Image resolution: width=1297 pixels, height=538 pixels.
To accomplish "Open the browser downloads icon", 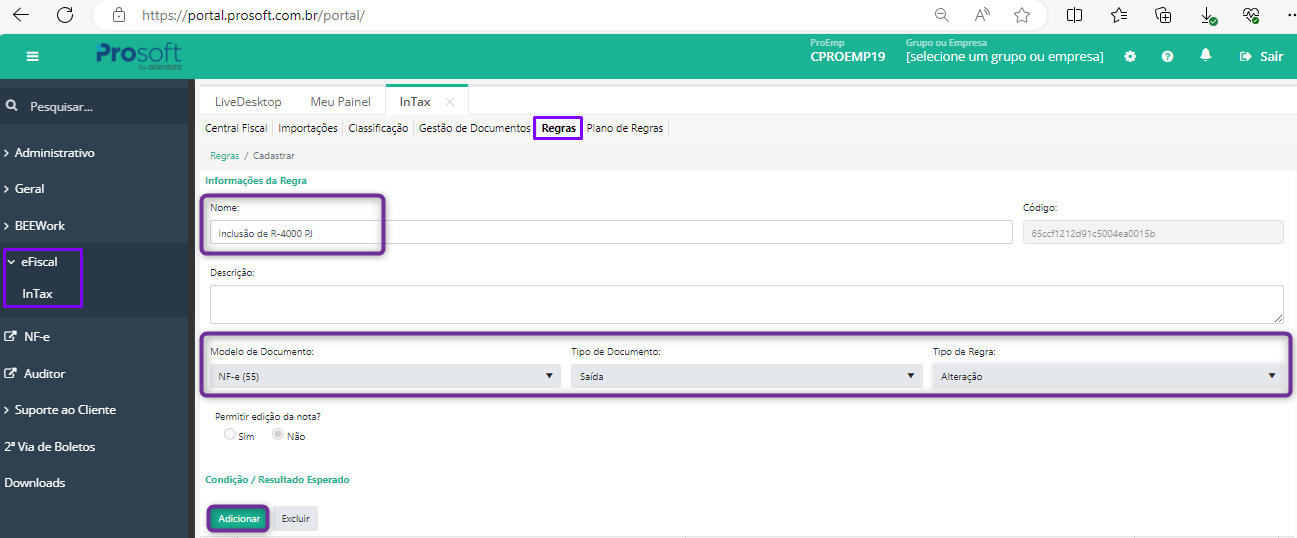I will tap(1208, 15).
